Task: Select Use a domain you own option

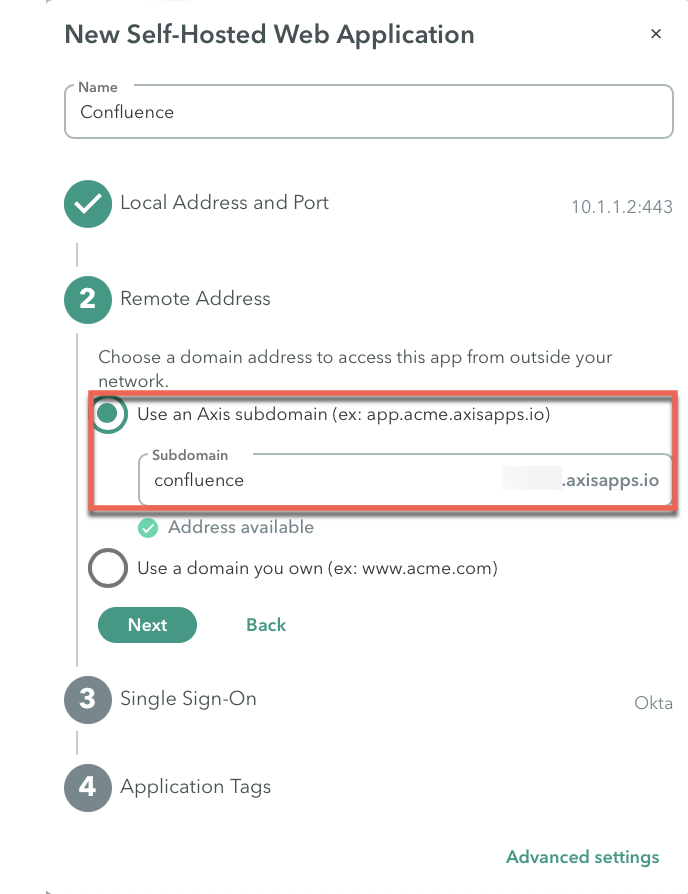Action: coord(108,568)
